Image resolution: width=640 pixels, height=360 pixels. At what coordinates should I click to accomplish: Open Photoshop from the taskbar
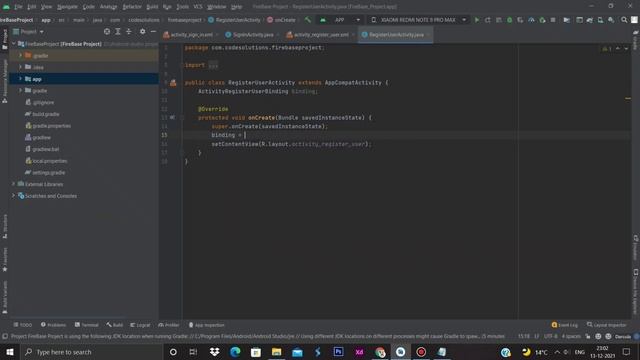point(338,352)
